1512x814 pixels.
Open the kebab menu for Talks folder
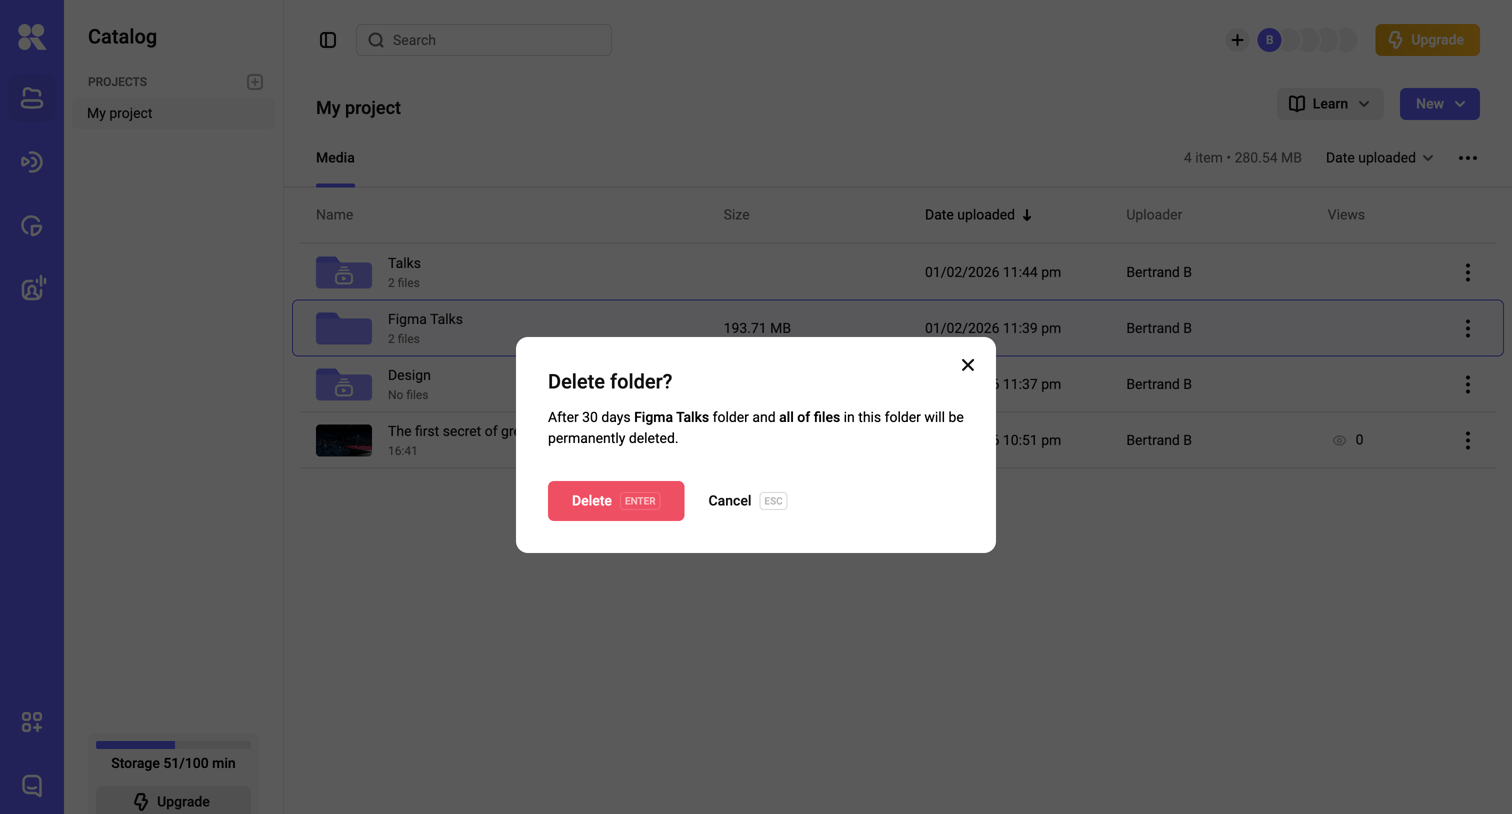point(1468,272)
